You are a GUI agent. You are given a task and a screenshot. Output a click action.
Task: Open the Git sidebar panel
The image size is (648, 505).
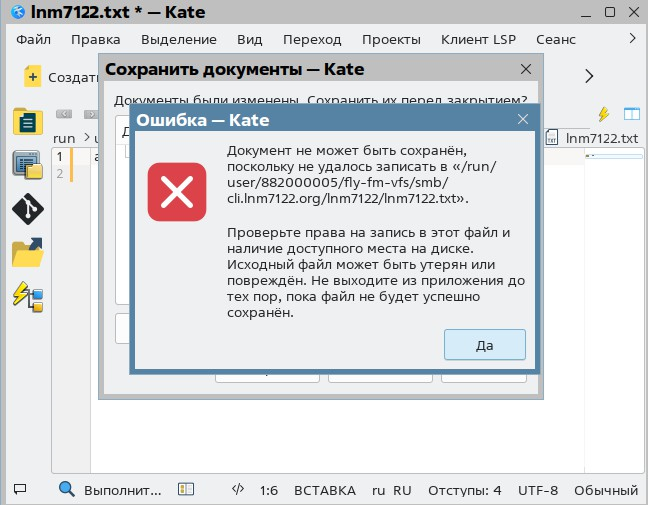[x=28, y=209]
